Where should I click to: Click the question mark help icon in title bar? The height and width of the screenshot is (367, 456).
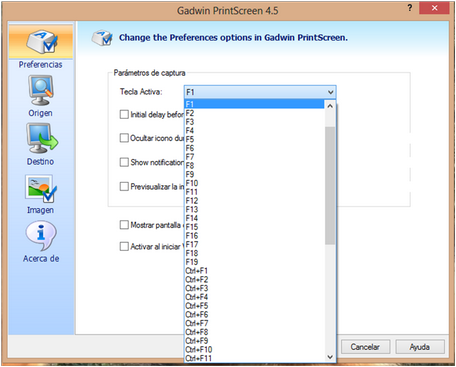click(x=410, y=8)
